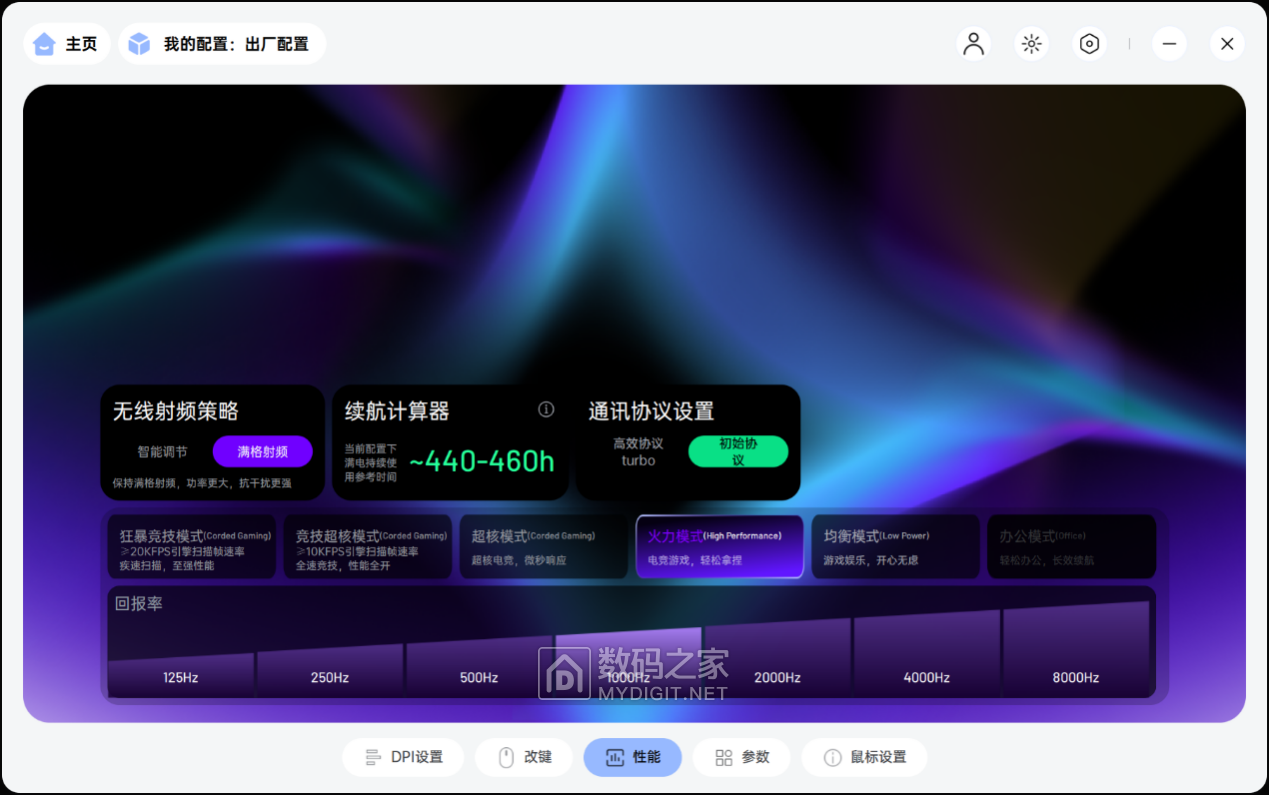Toggle the light/dark theme icon
Viewport: 1269px width, 795px height.
[x=1032, y=44]
